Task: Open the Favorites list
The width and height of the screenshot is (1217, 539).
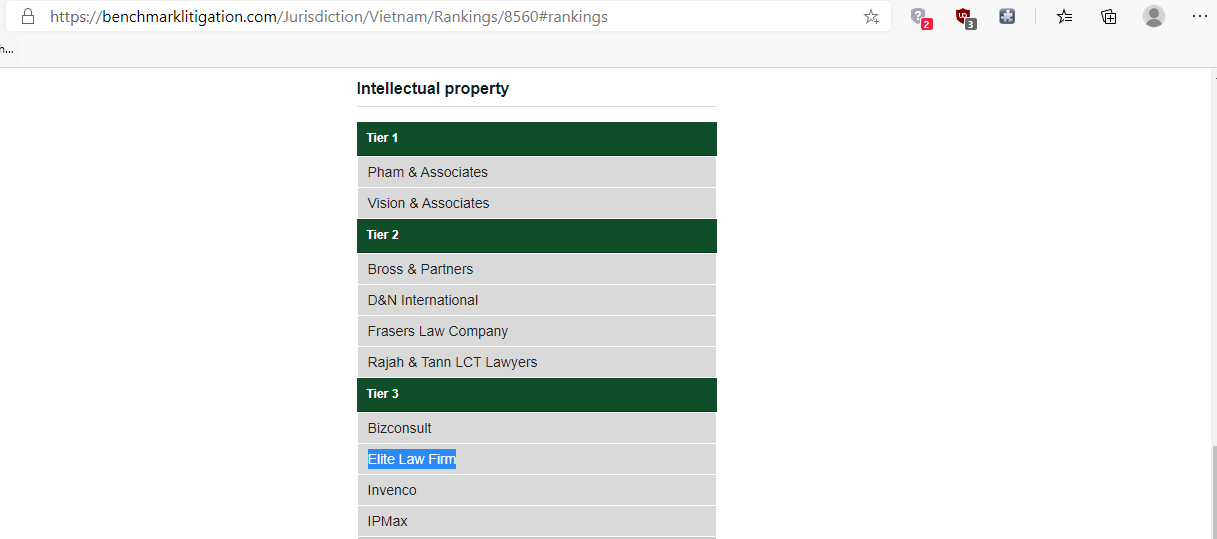Action: click(1065, 17)
